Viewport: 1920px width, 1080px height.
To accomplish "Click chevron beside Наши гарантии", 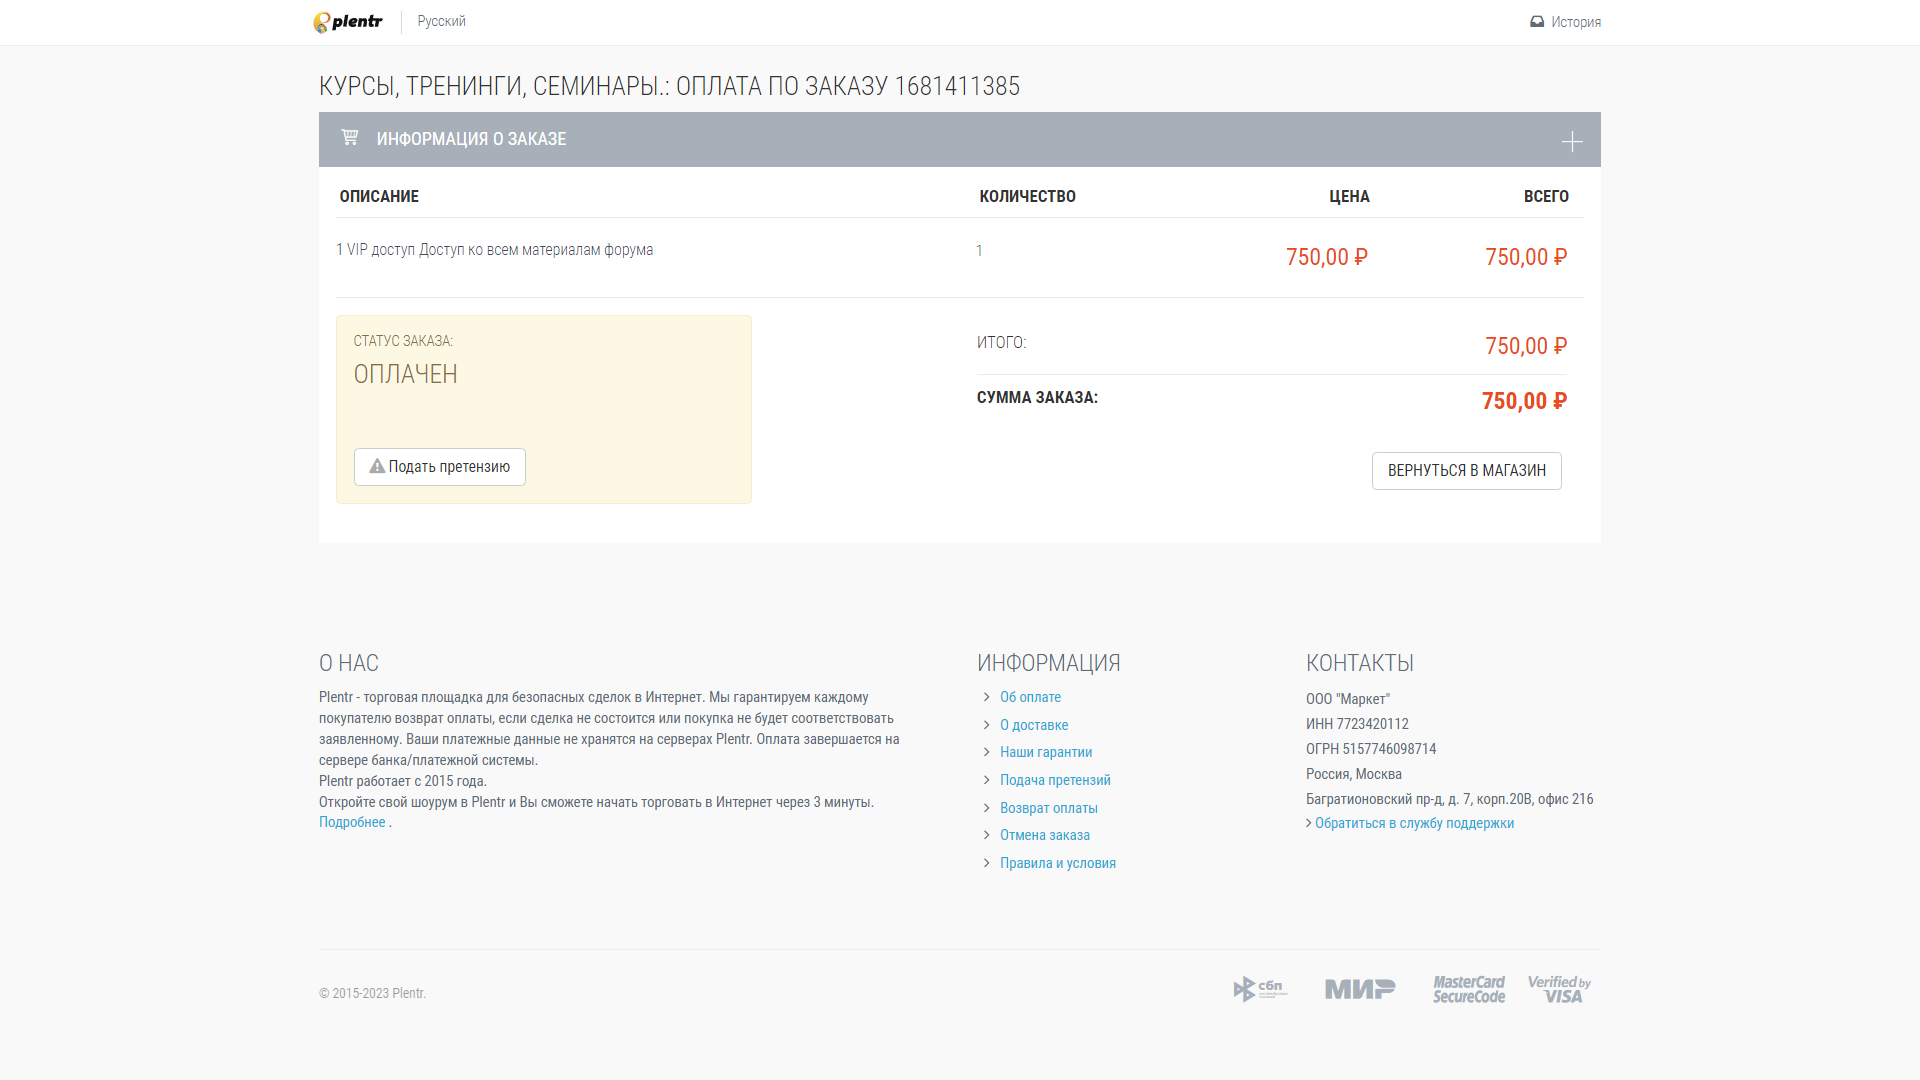I will [x=986, y=752].
